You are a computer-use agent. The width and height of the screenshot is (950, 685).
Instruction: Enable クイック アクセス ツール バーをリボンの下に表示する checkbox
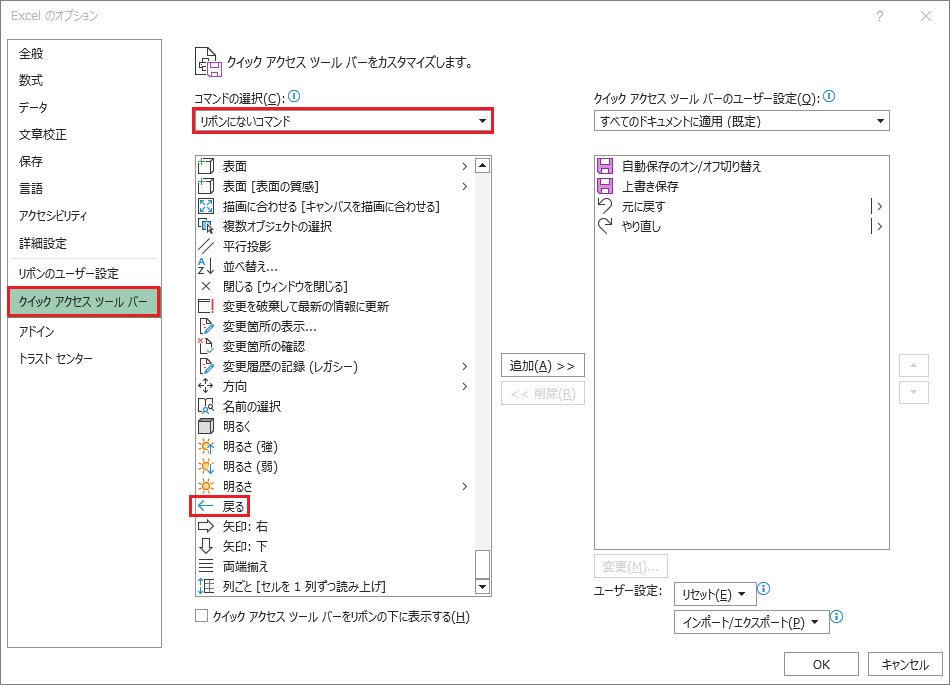202,617
